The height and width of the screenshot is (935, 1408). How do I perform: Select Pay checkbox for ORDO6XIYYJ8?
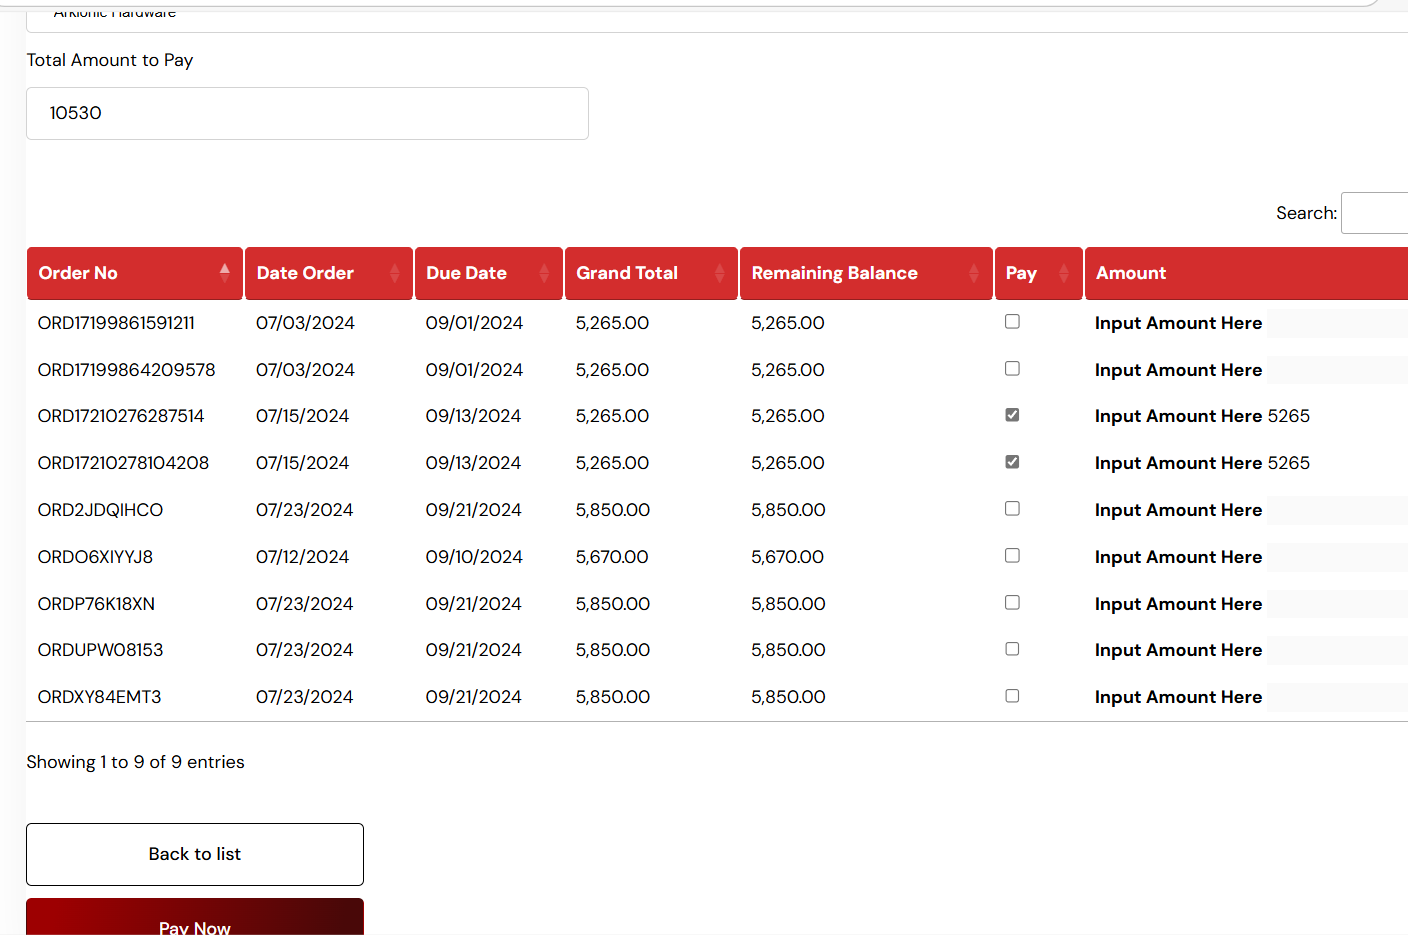[x=1012, y=556]
